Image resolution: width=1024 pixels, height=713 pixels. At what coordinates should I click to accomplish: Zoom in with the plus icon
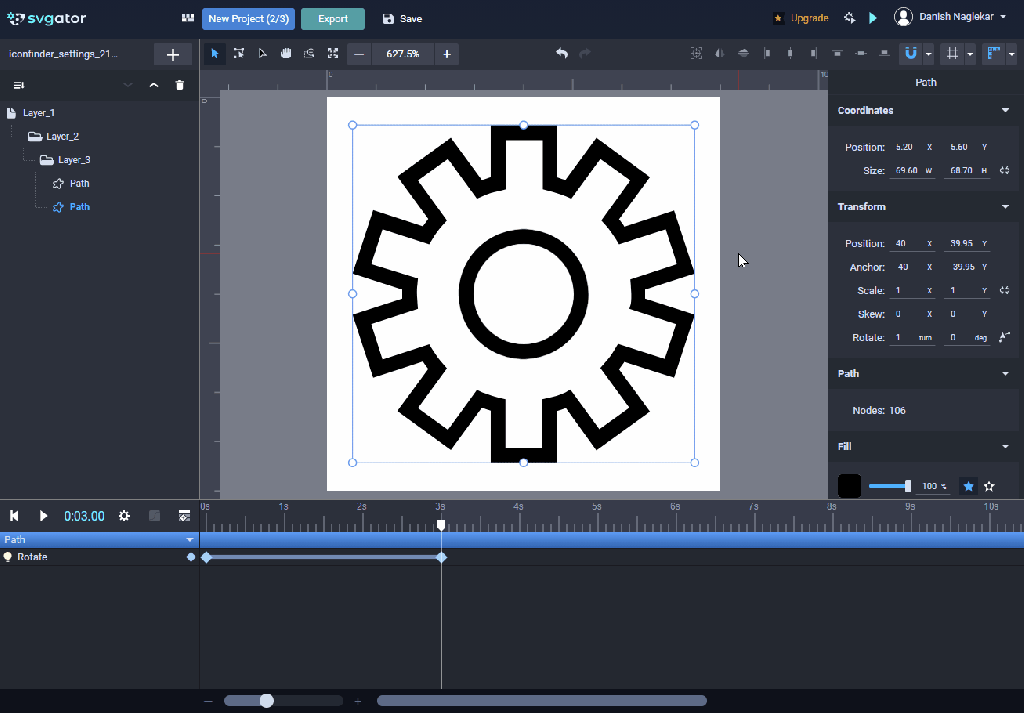pyautogui.click(x=446, y=54)
